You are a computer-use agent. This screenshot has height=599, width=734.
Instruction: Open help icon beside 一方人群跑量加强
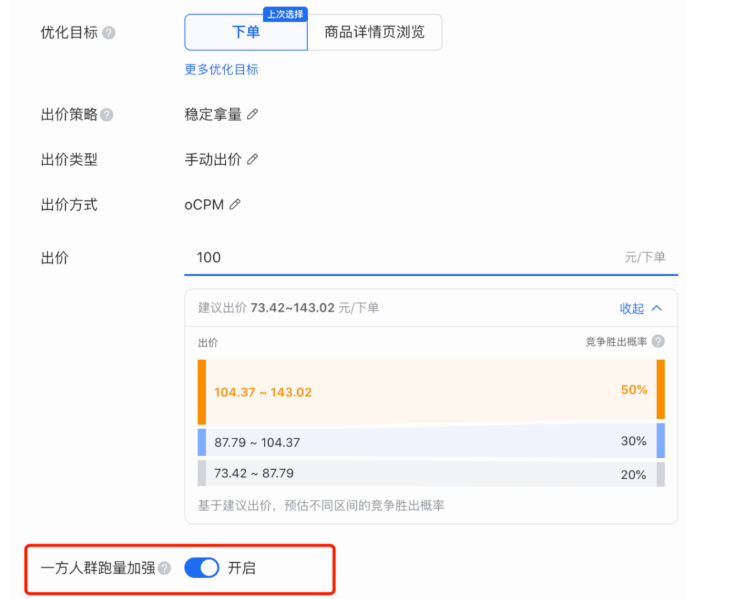pyautogui.click(x=164, y=569)
